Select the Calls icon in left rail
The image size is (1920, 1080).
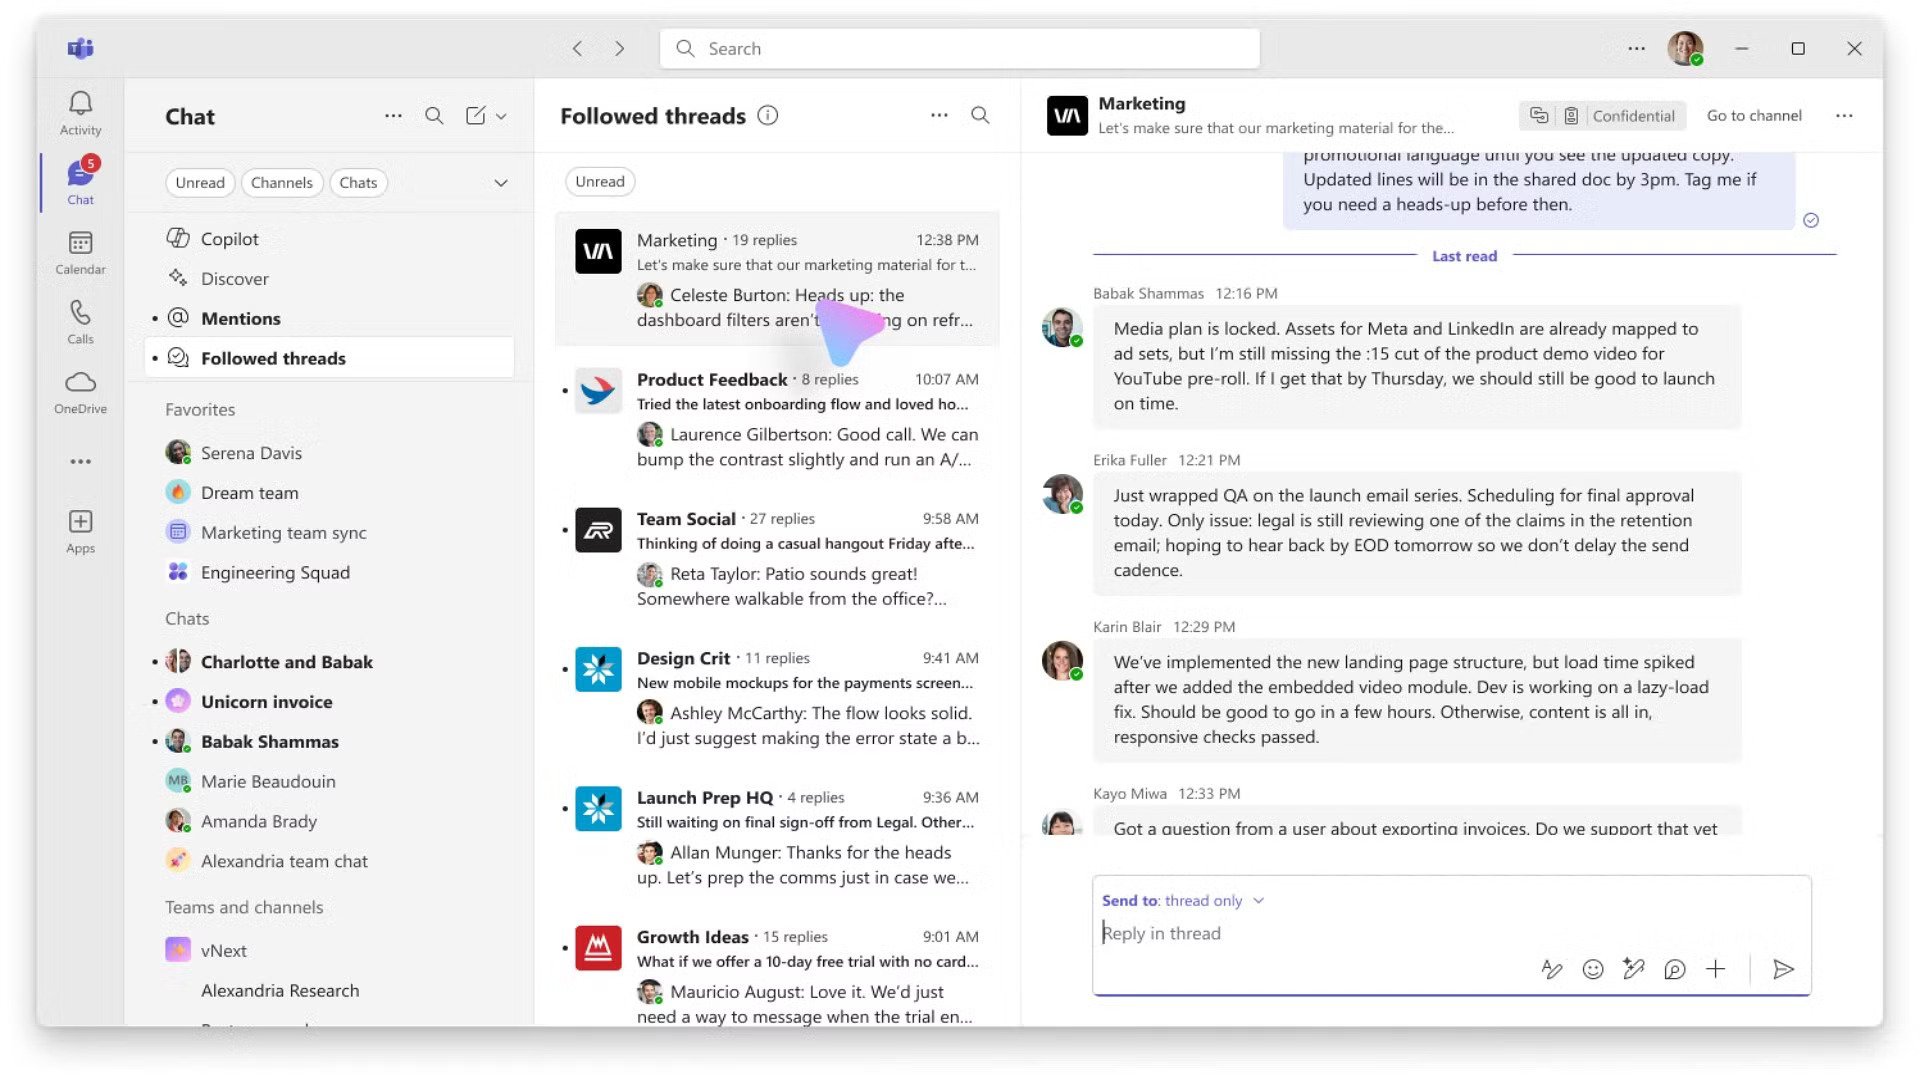point(80,322)
